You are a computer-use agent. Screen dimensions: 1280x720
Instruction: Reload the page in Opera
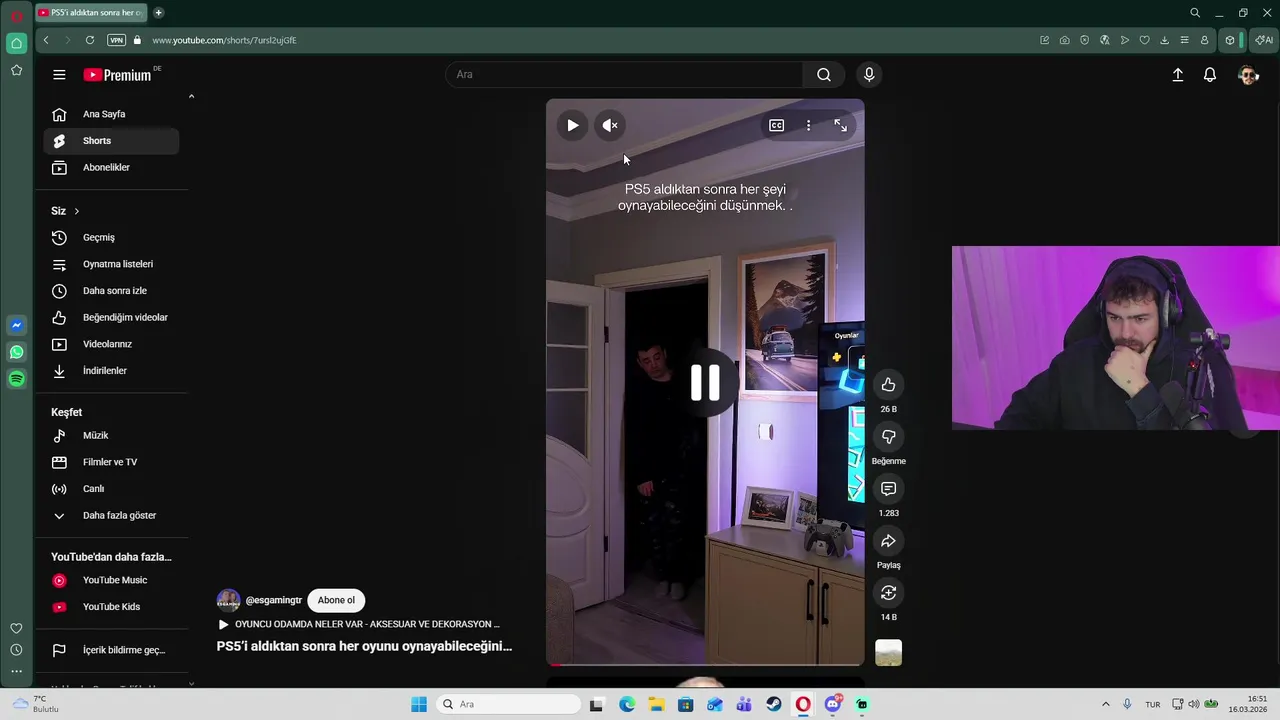[x=89, y=40]
